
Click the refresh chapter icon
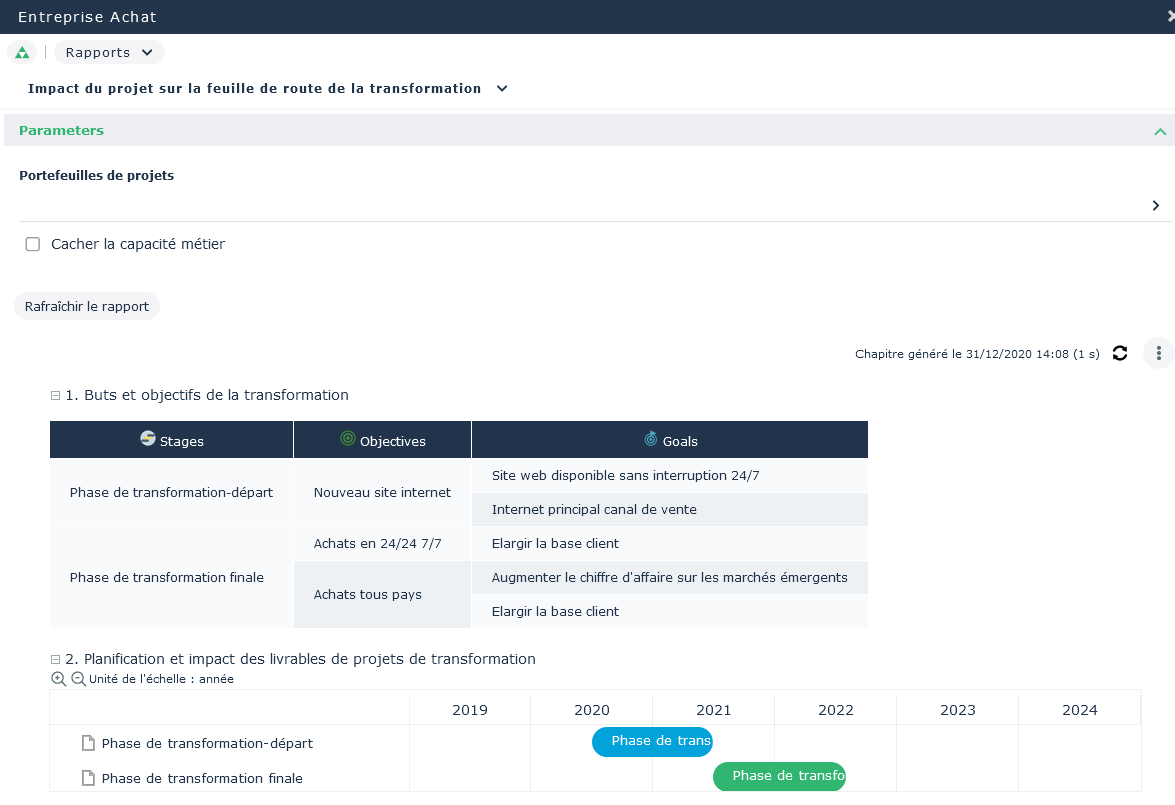coord(1120,353)
